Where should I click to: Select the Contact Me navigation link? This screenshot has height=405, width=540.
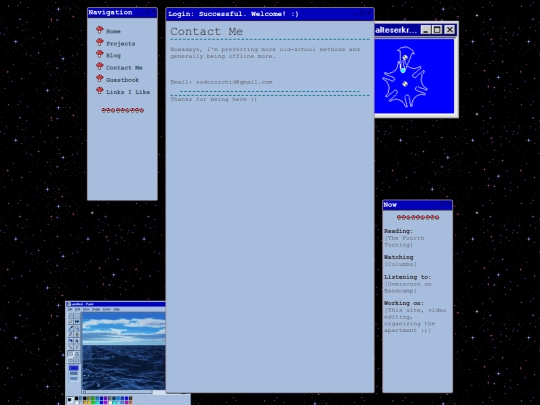(x=124, y=68)
